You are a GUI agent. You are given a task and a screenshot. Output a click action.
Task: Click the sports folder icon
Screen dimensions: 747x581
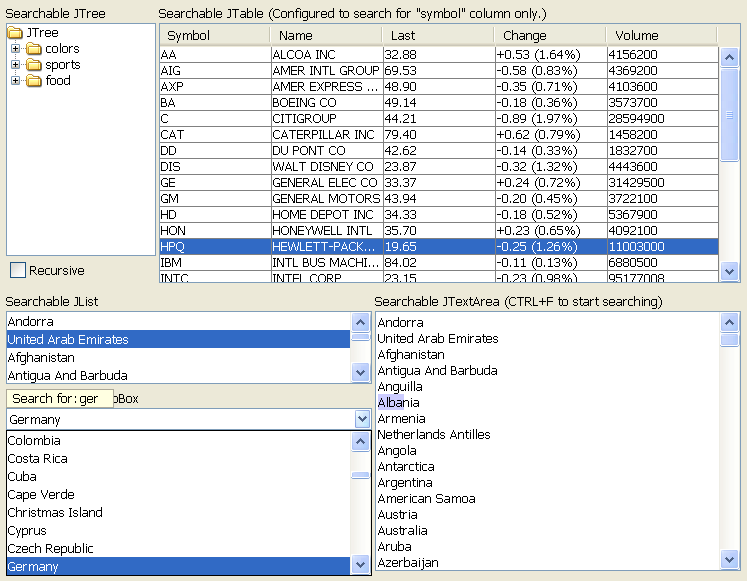[33, 65]
